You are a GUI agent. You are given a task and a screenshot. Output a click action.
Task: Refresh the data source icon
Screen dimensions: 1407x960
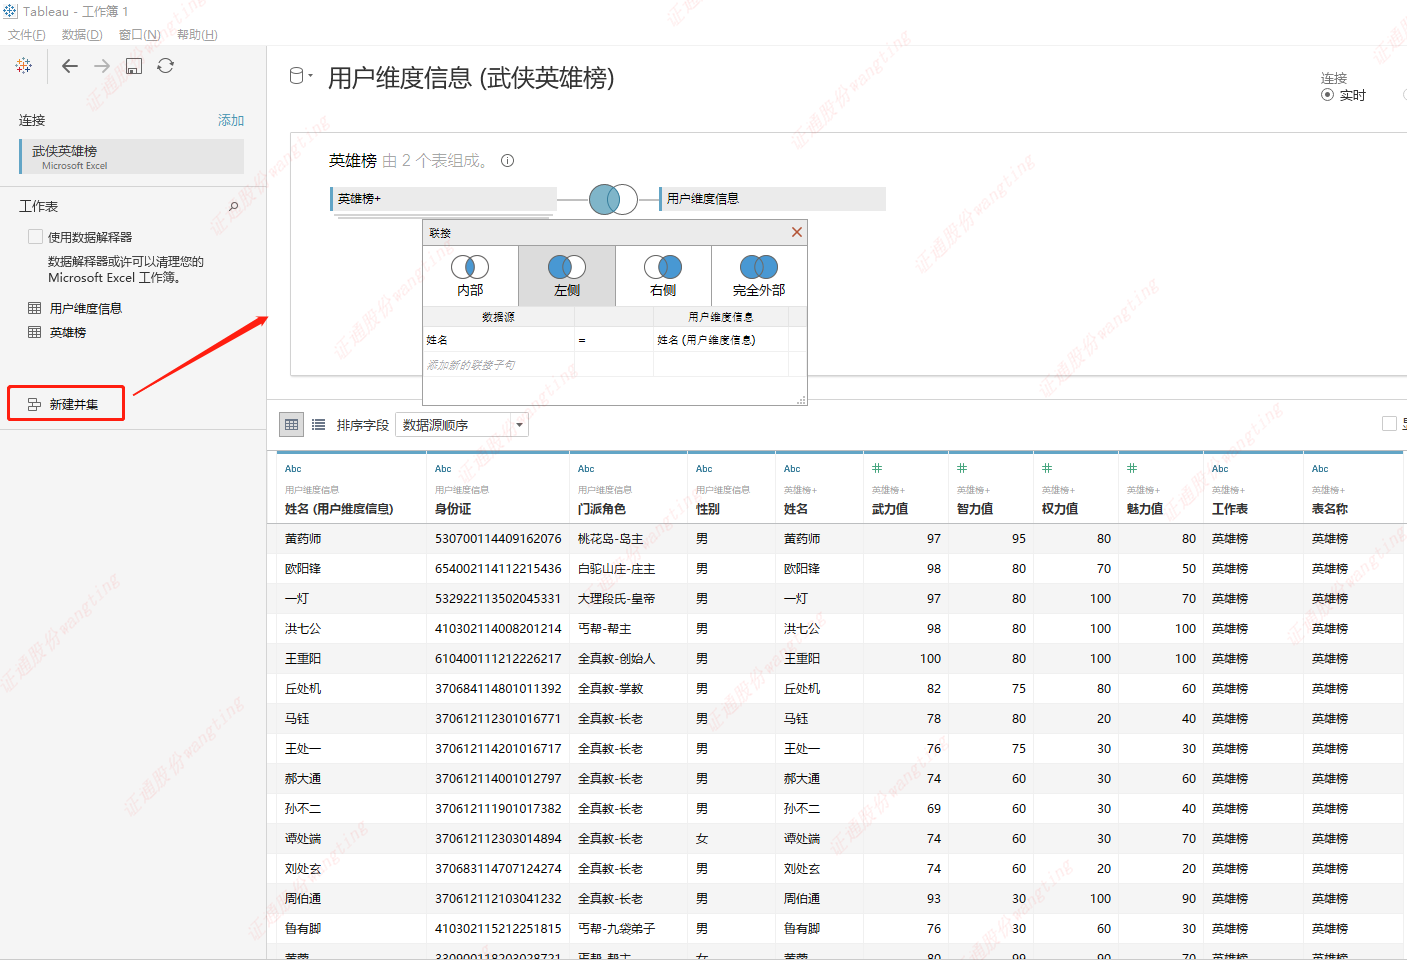tap(166, 66)
